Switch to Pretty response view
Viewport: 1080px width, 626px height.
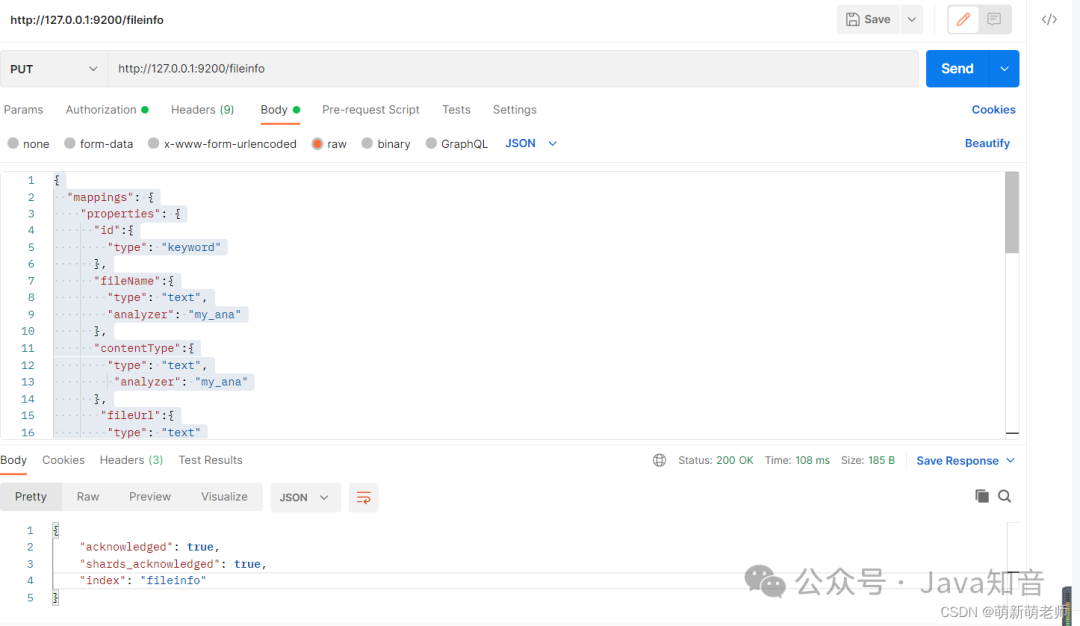(31, 497)
